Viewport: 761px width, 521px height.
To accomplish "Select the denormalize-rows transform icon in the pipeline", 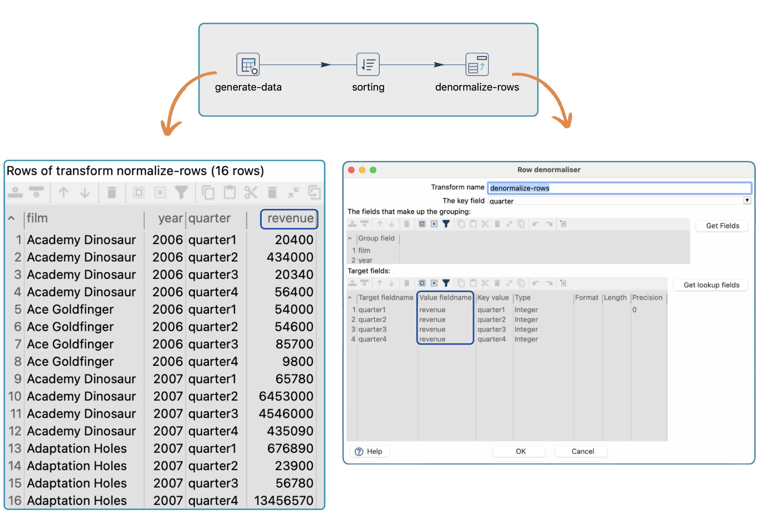I will coord(477,65).
